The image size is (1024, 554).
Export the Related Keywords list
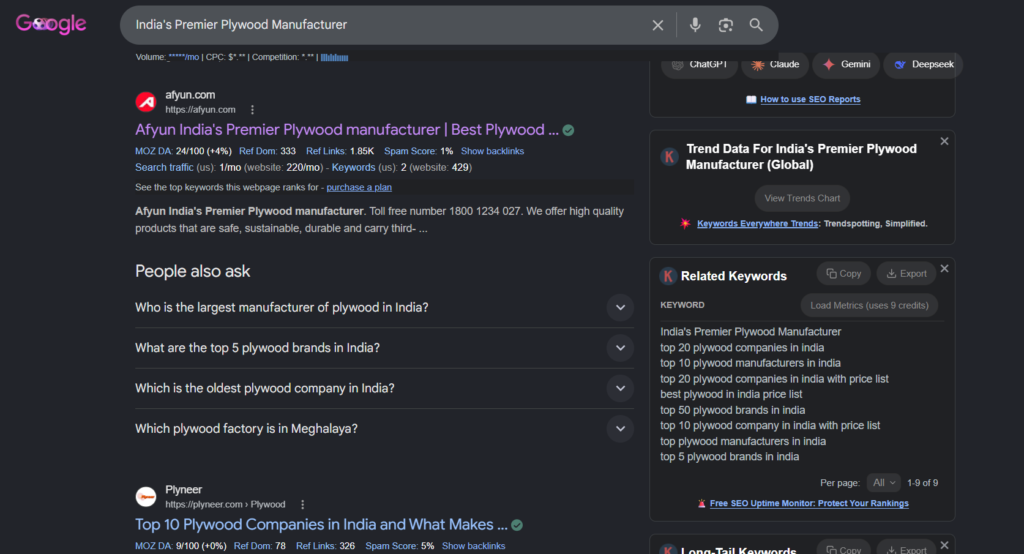click(906, 274)
